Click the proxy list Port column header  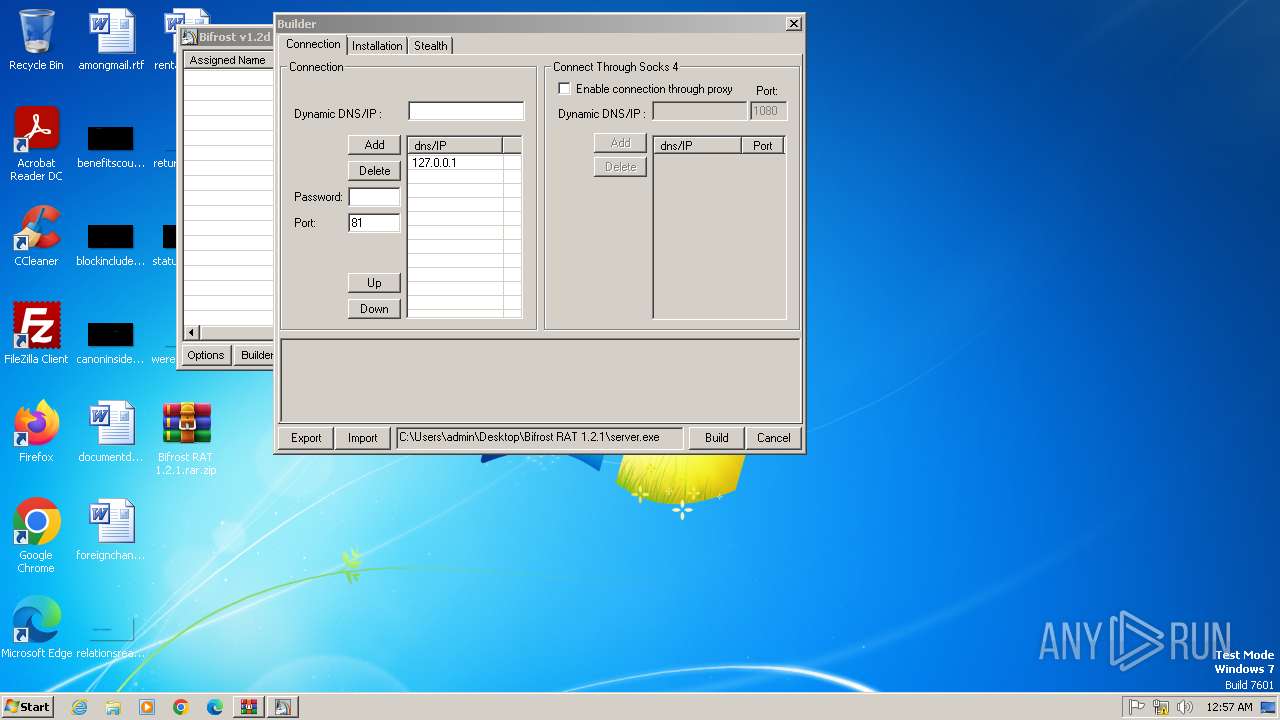[x=763, y=145]
